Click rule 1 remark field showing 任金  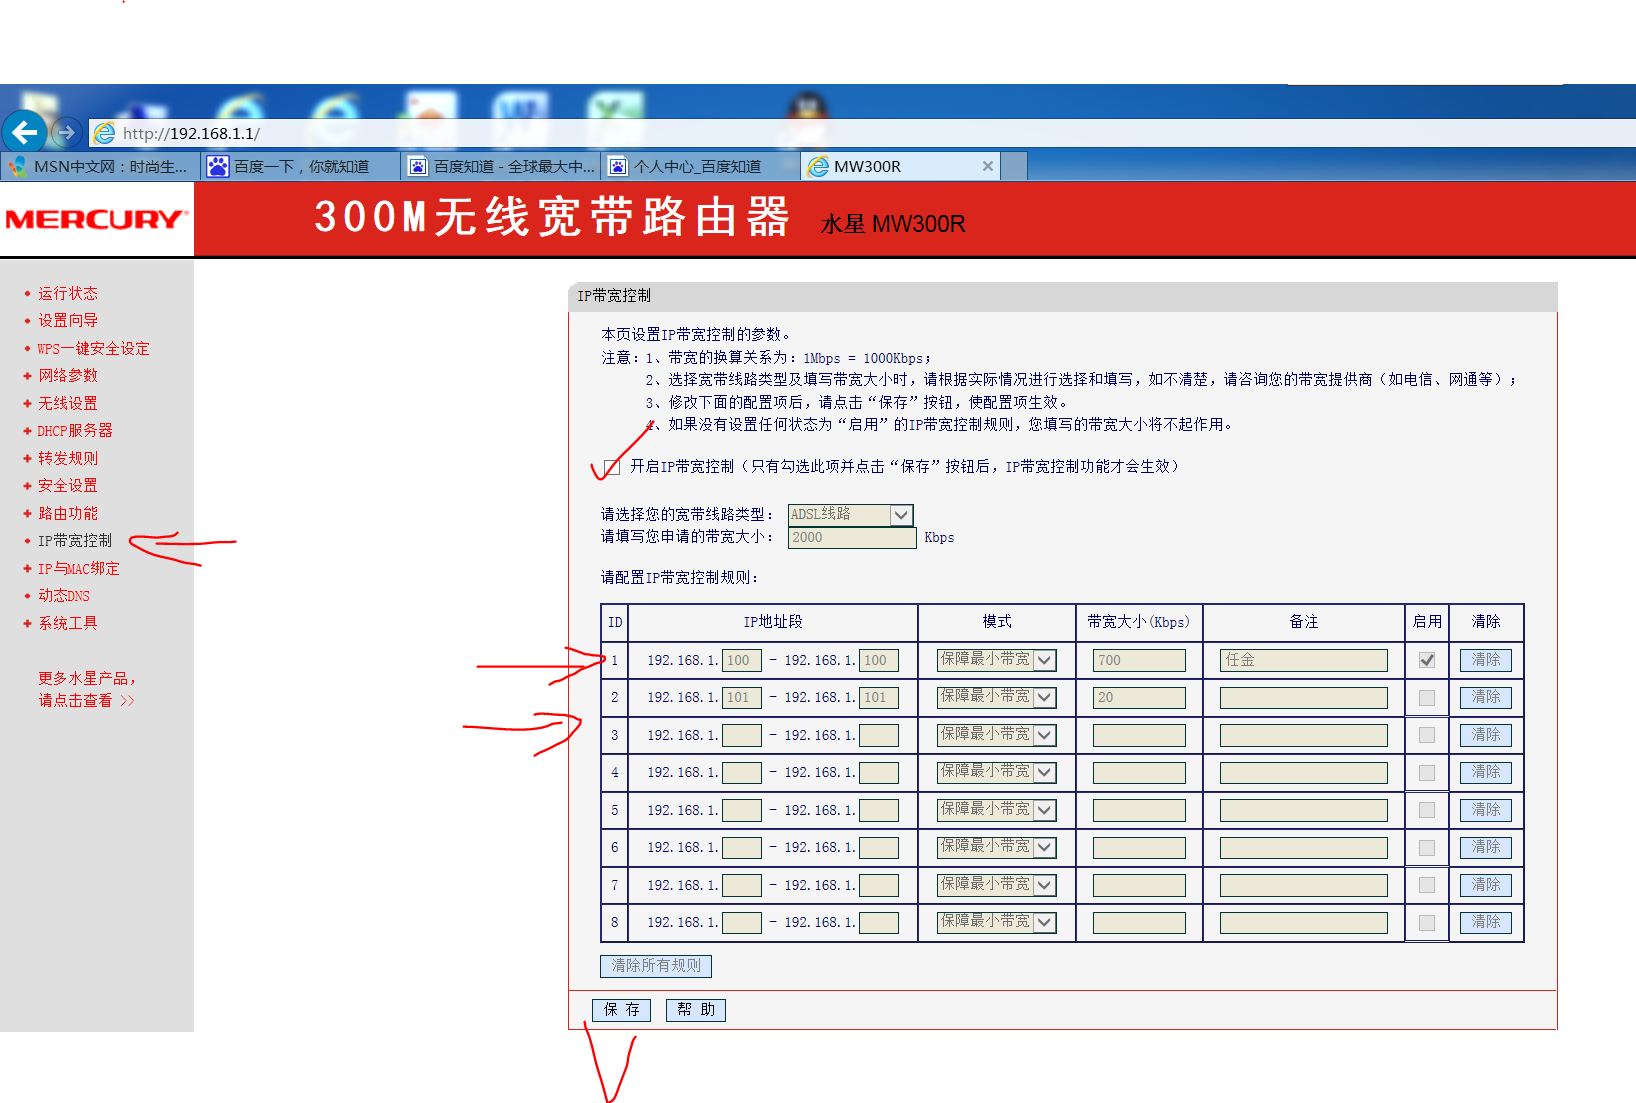coord(1304,660)
